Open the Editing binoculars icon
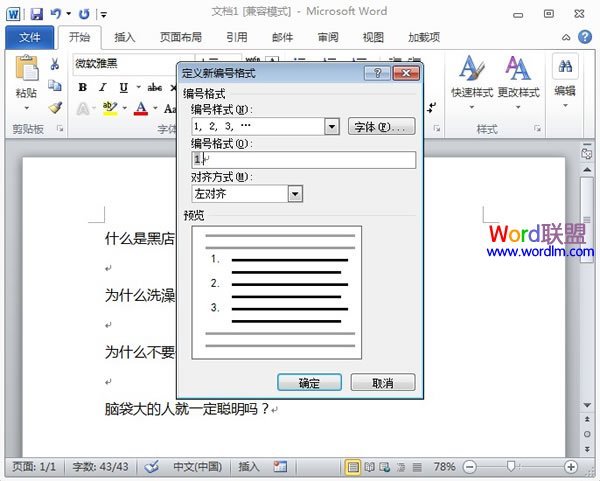This screenshot has width=600, height=481. [x=565, y=66]
